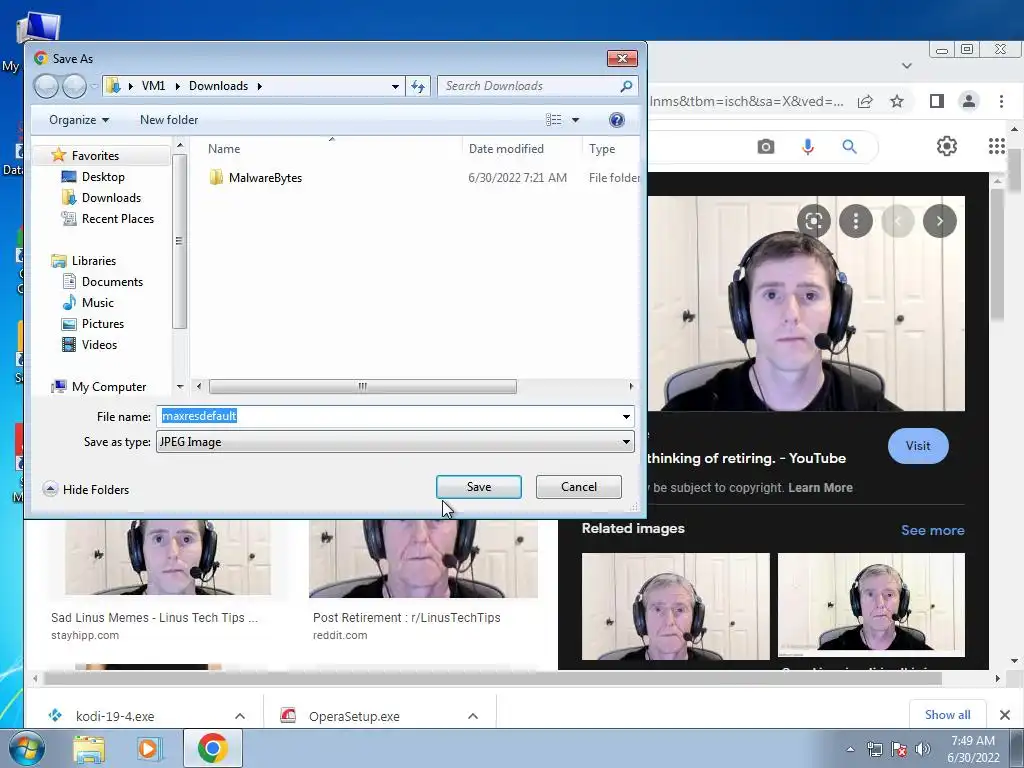The height and width of the screenshot is (768, 1024).
Task: Toggle Chrome side panel icon
Action: pyautogui.click(x=936, y=101)
